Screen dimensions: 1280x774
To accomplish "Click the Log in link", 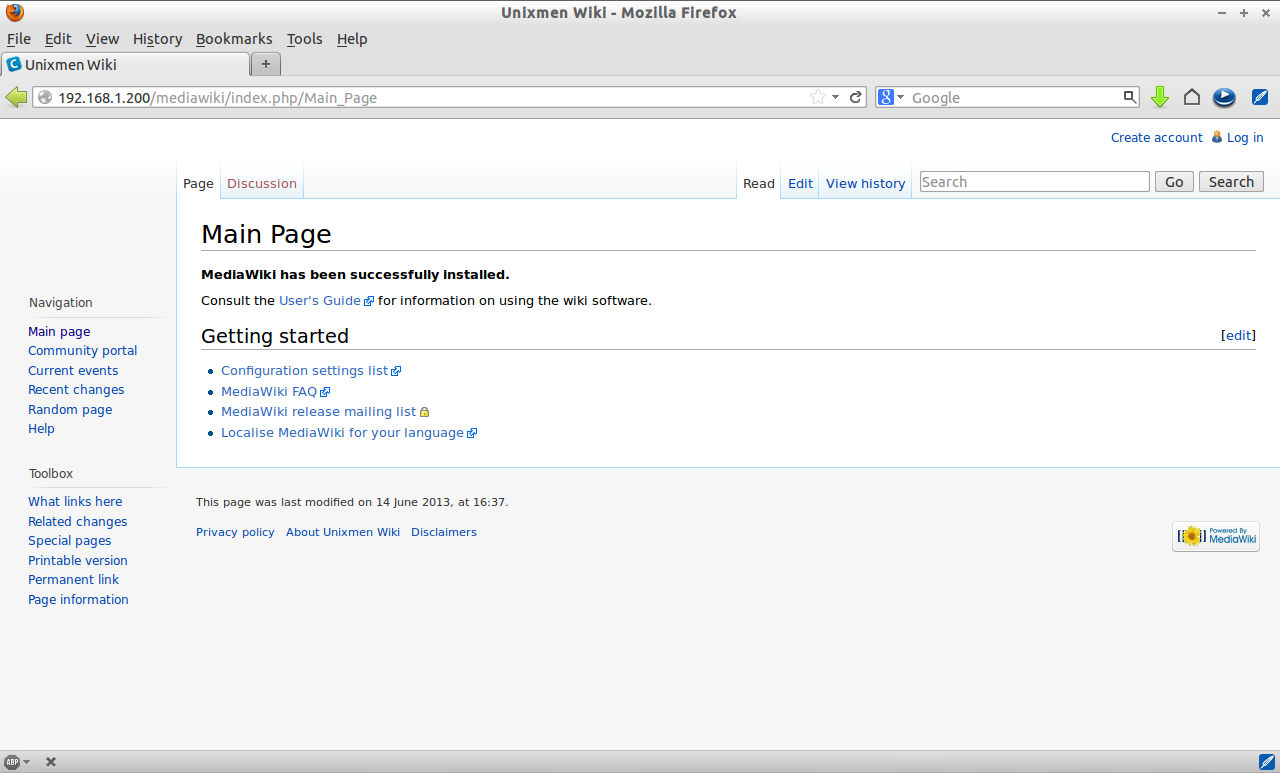I will [x=1245, y=137].
